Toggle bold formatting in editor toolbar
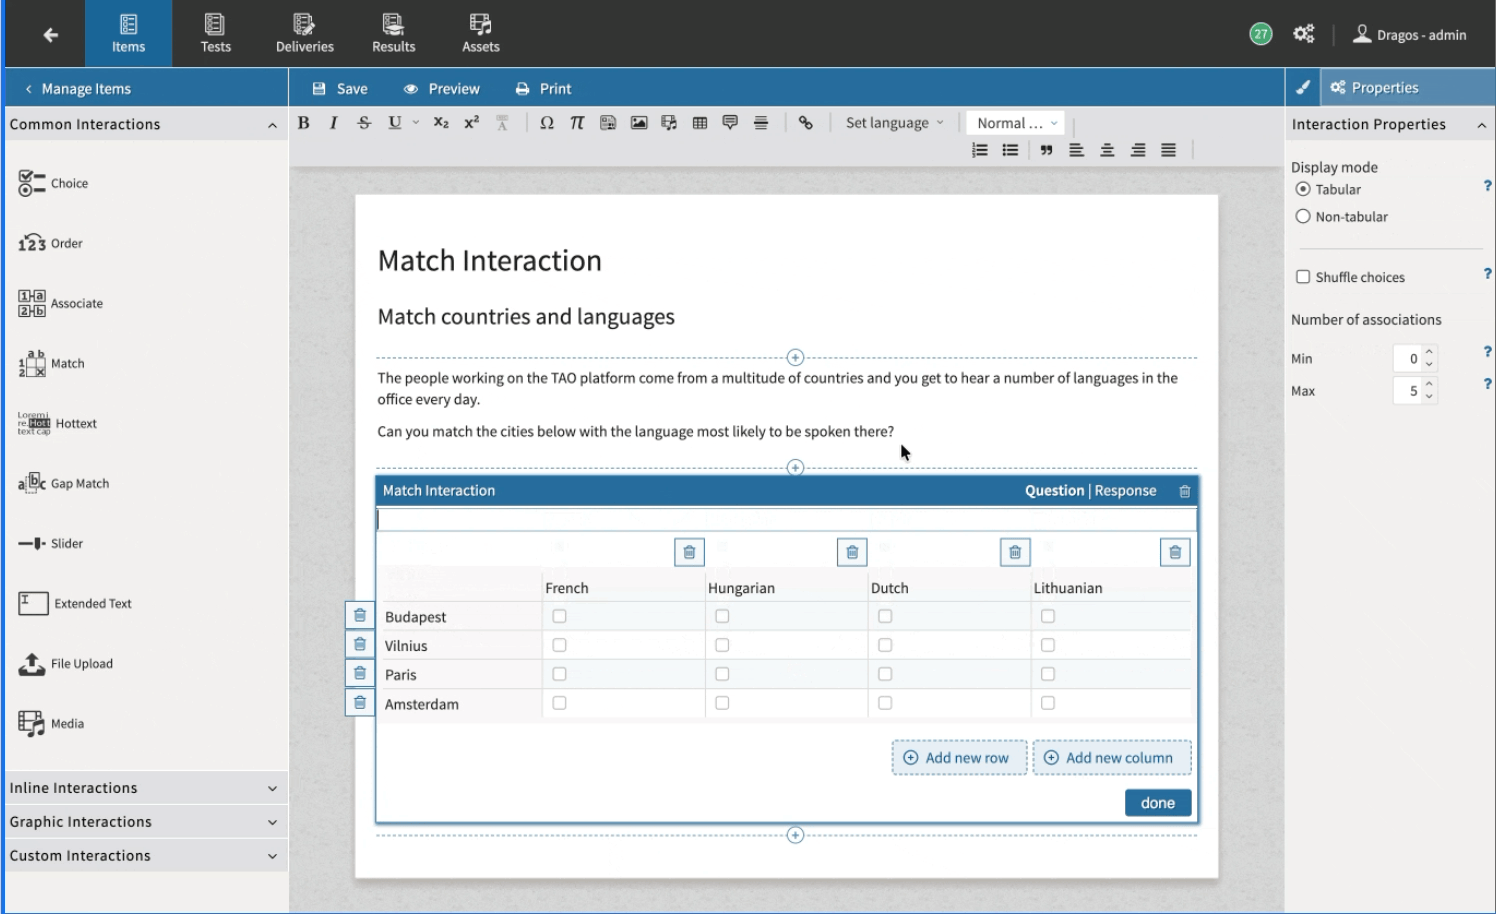The height and width of the screenshot is (914, 1496). [x=304, y=123]
